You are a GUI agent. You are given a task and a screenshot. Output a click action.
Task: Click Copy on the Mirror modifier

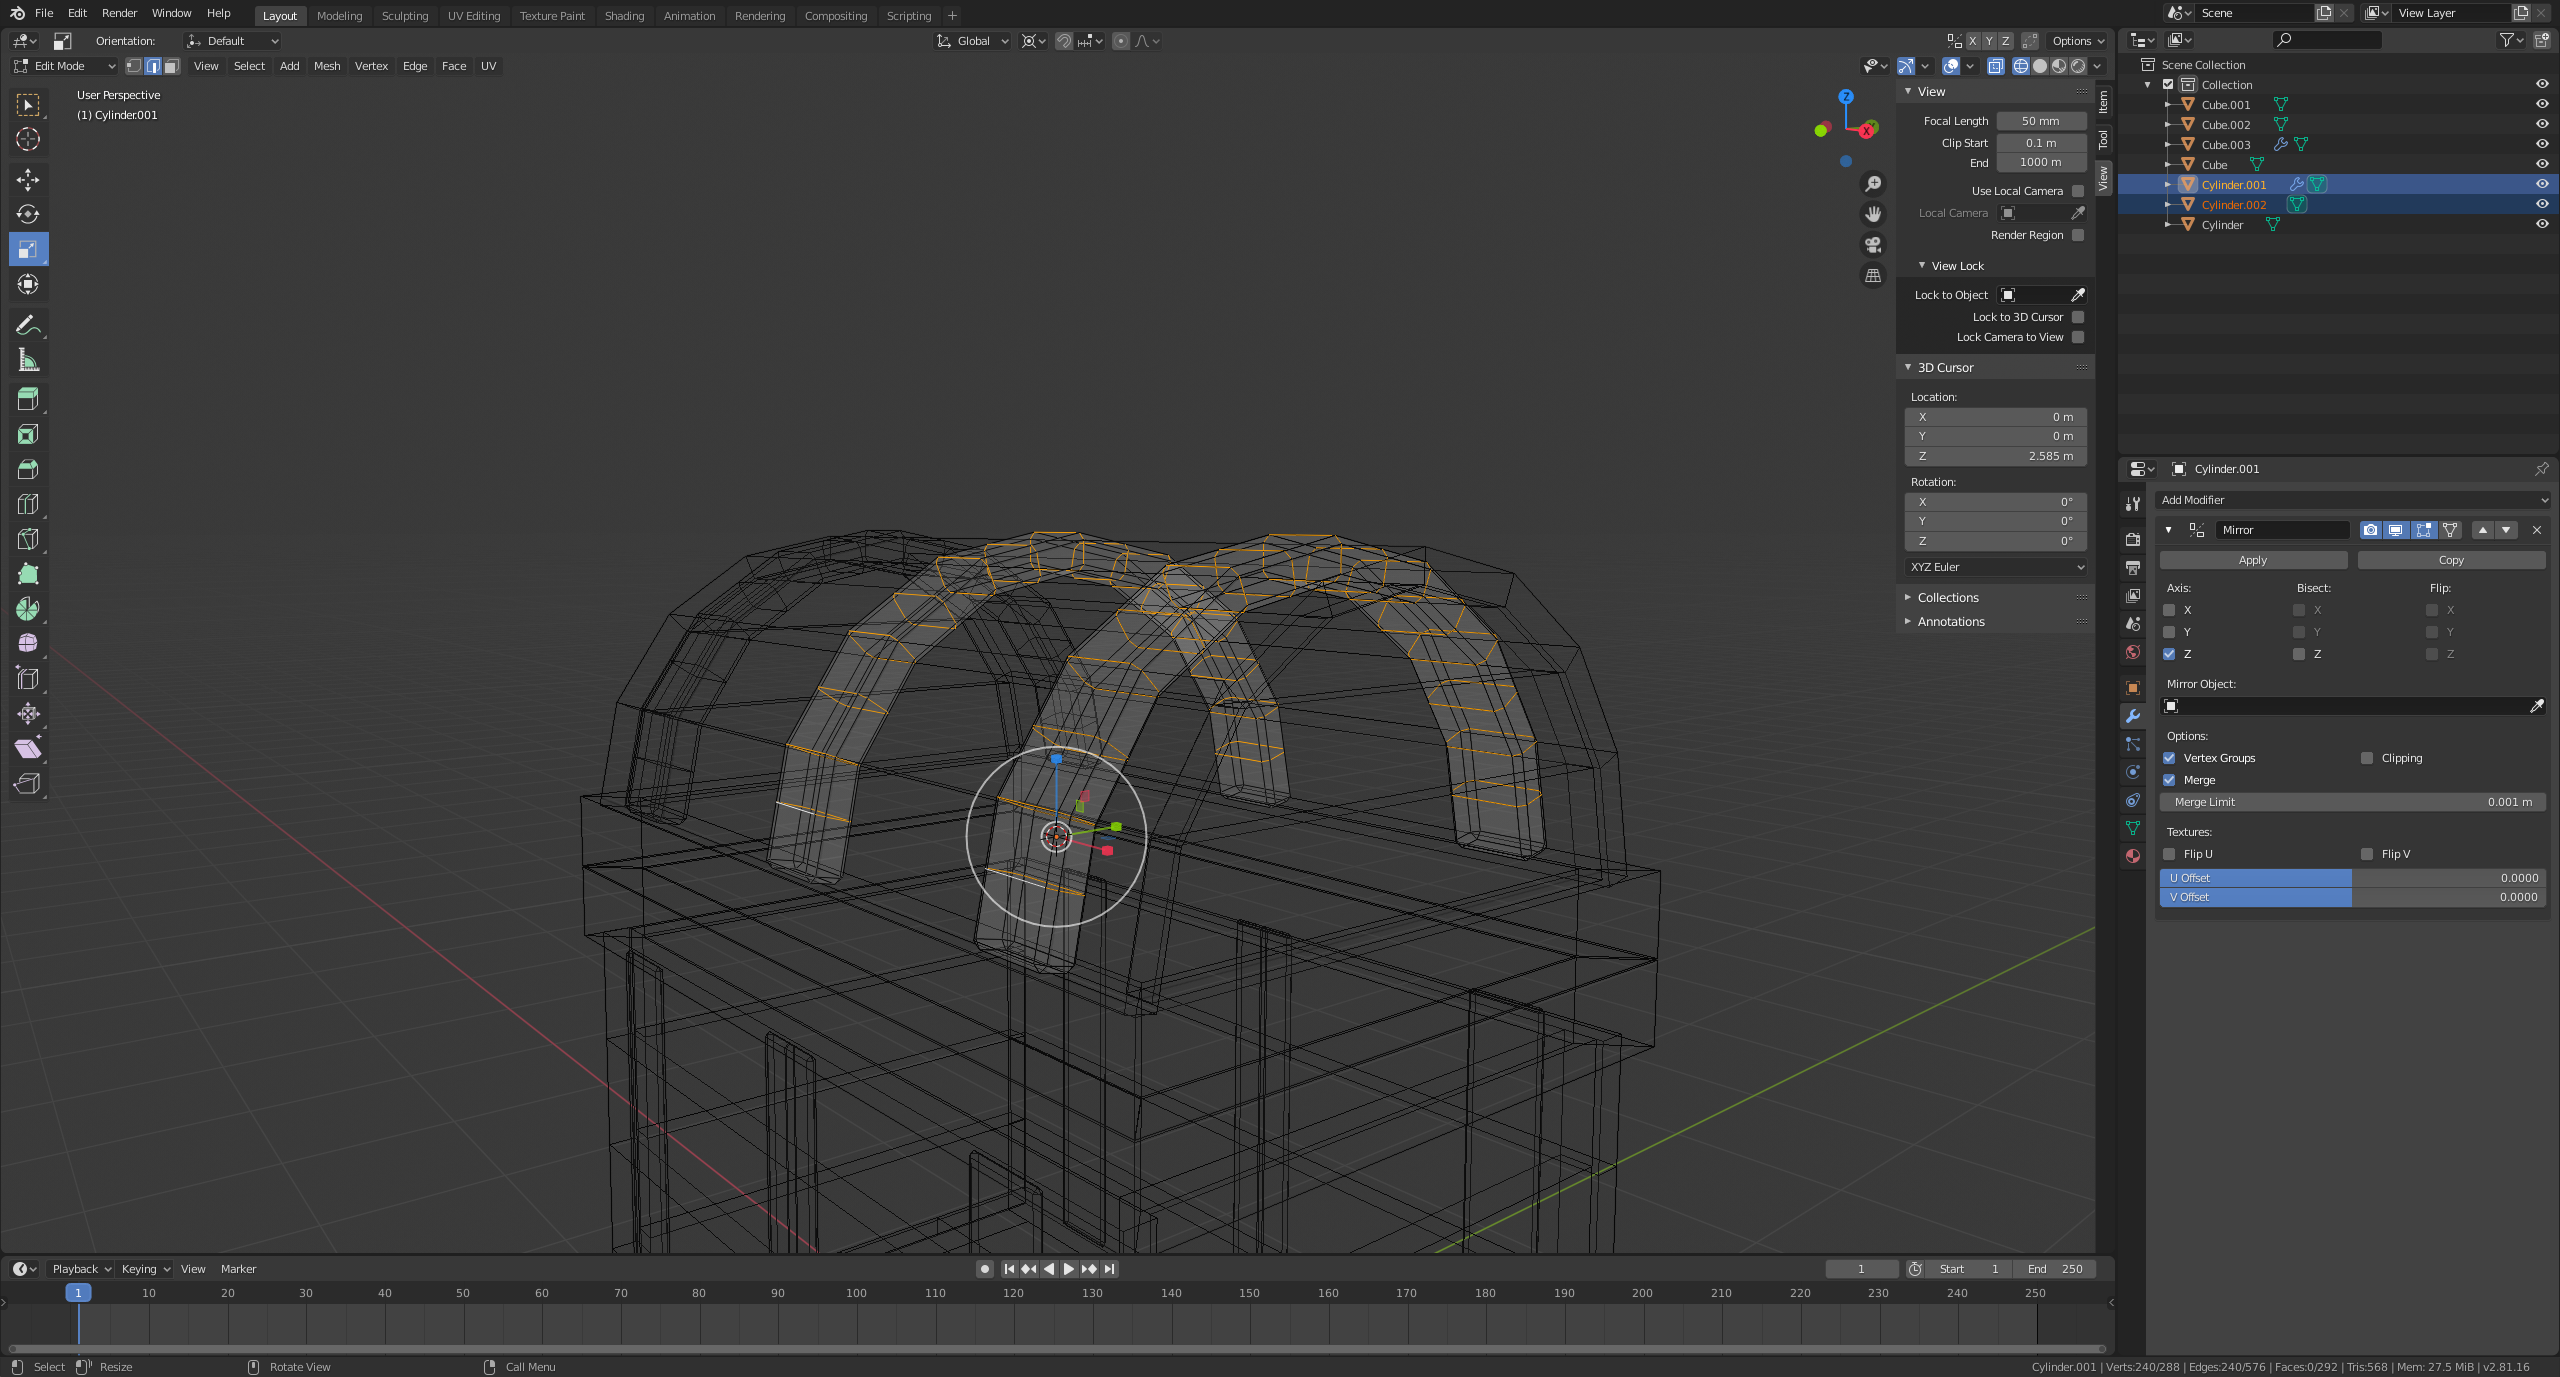2450,560
